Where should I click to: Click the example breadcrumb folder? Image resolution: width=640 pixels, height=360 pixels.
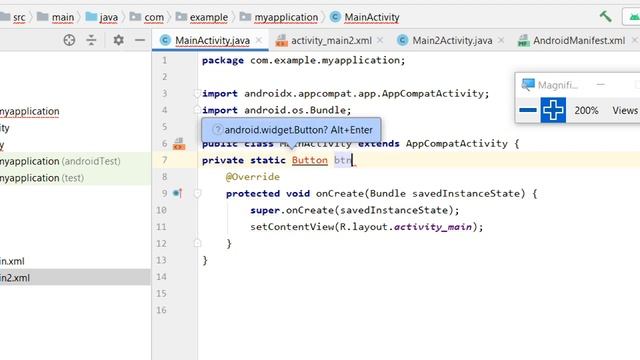(202, 17)
